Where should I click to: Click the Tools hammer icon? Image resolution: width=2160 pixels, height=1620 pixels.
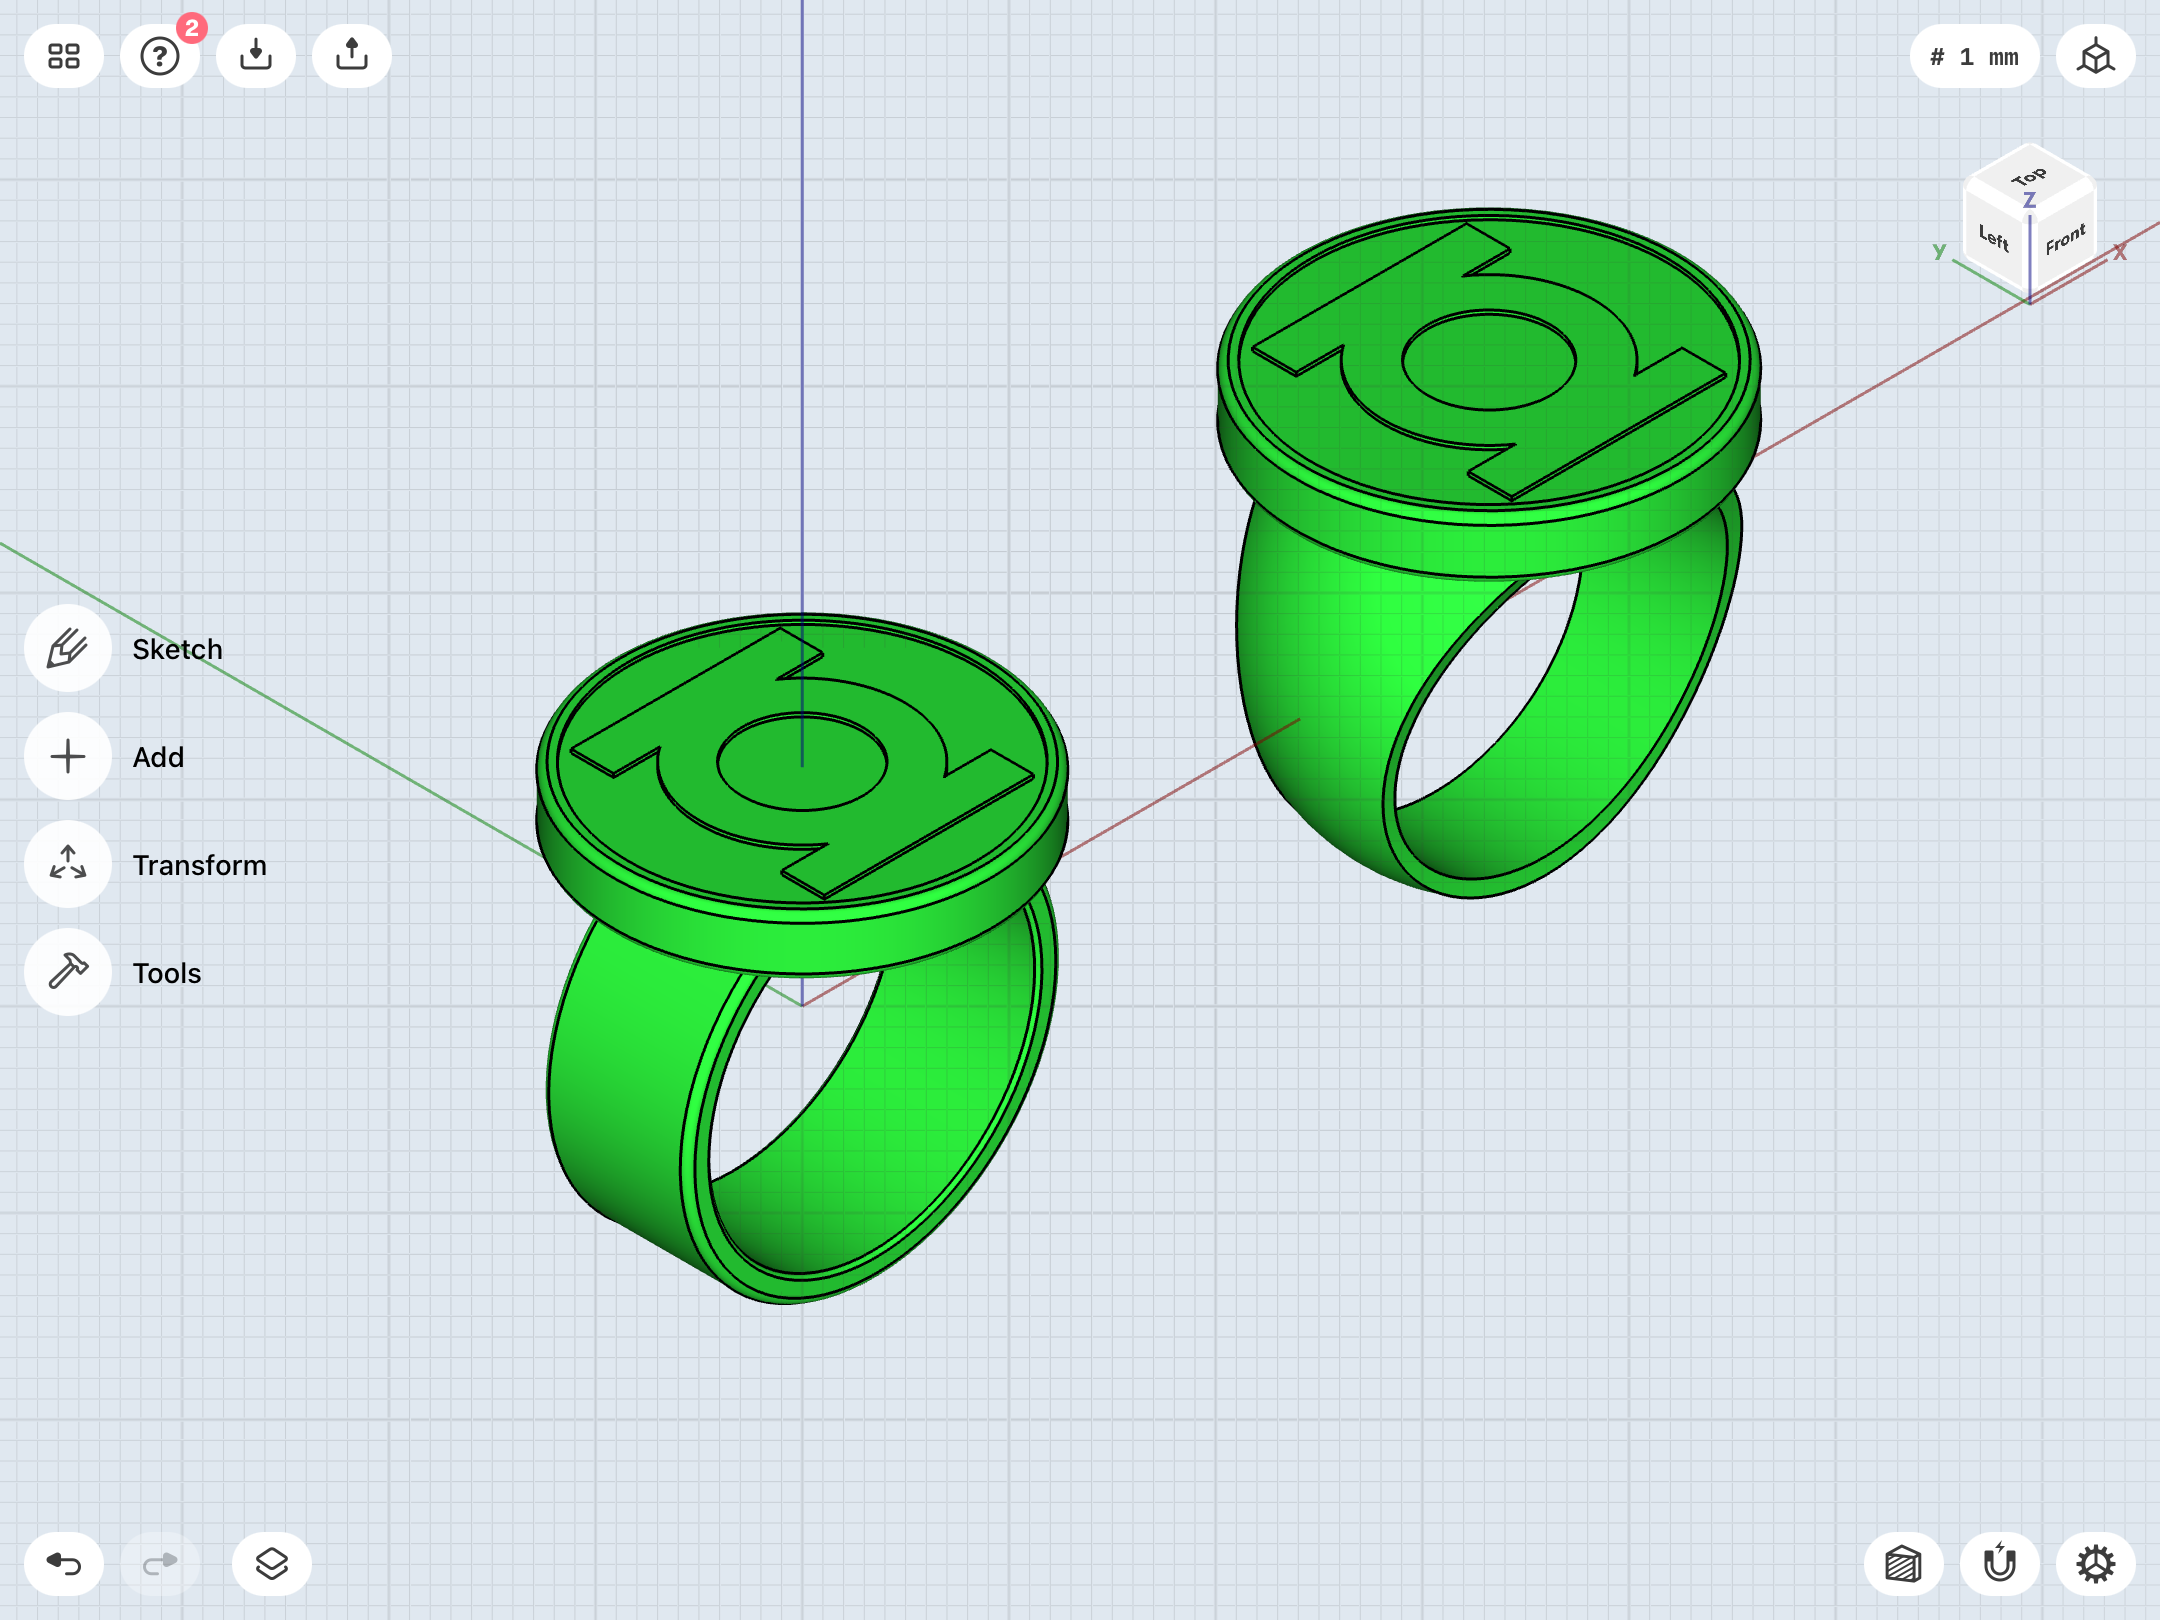pyautogui.click(x=68, y=972)
